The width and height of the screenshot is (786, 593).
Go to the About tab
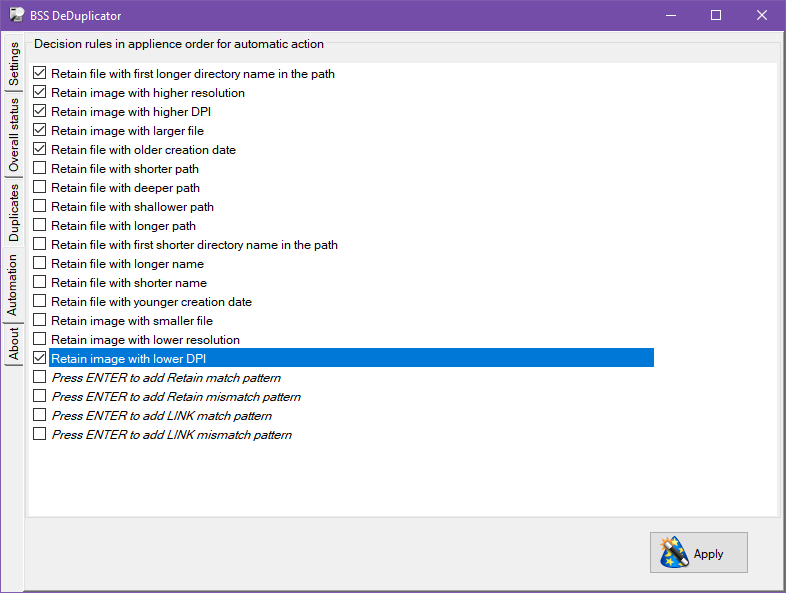14,343
